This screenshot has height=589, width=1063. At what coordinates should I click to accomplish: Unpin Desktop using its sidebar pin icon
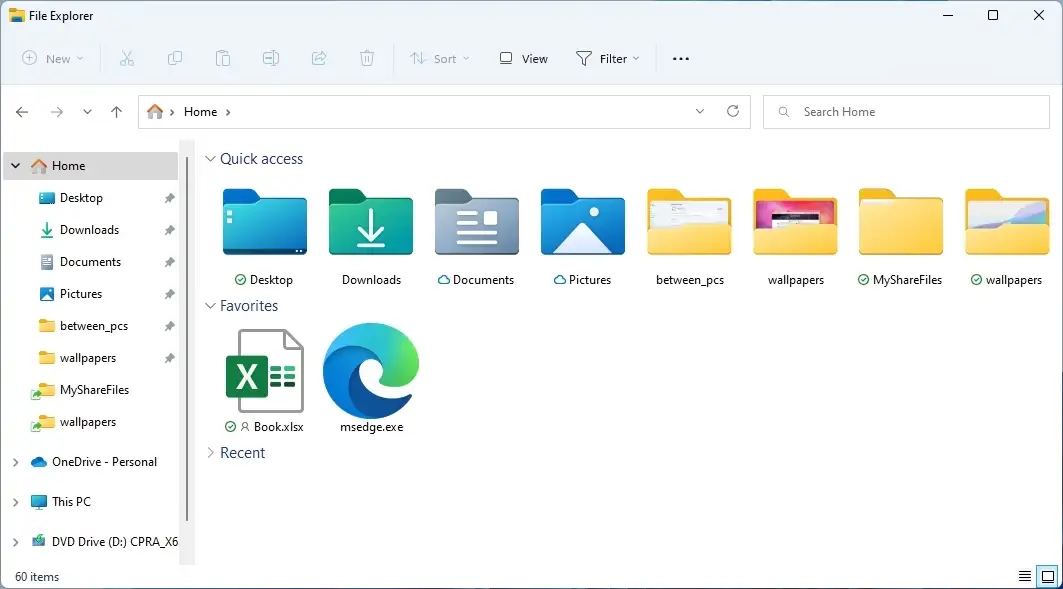pos(170,198)
